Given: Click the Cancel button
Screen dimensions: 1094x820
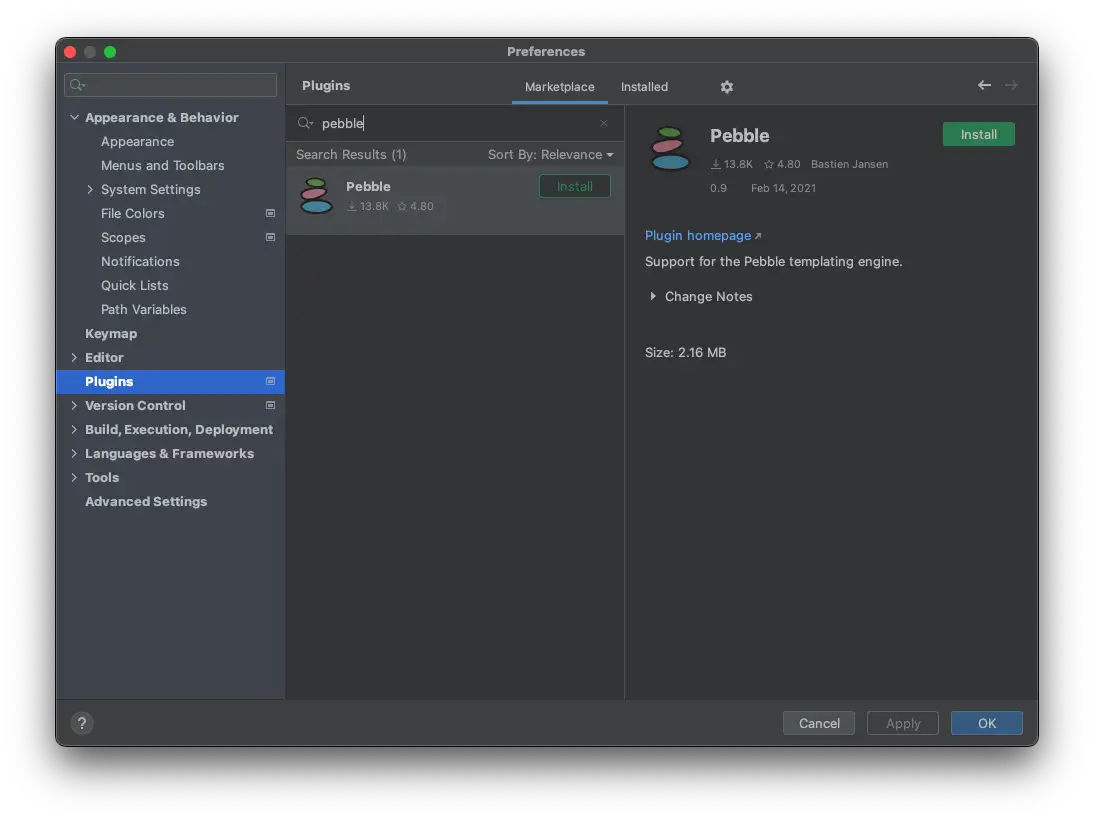Looking at the screenshot, I should 818,723.
